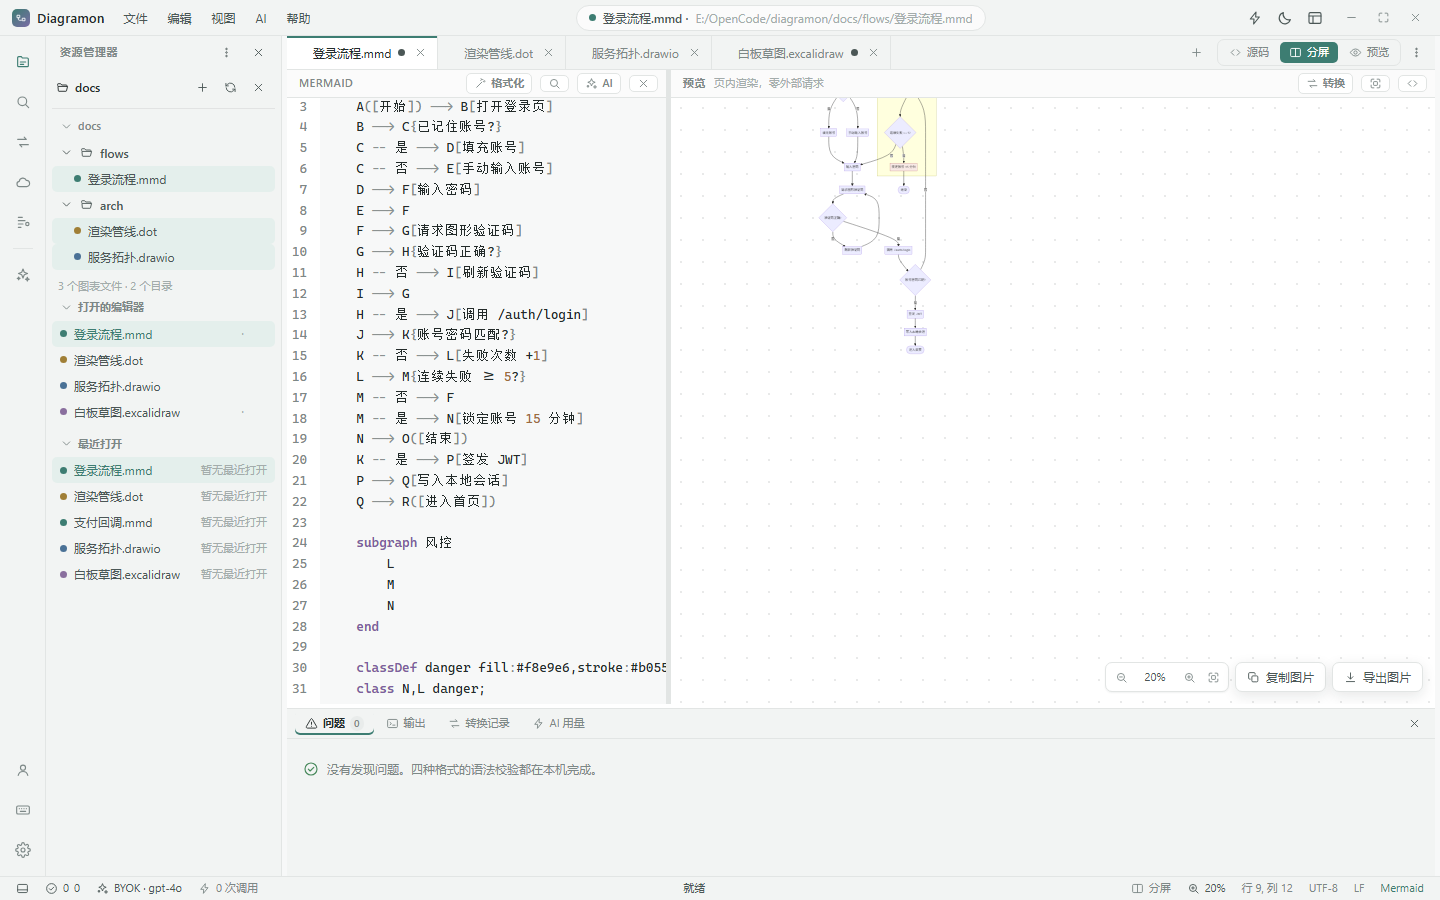The image size is (1440, 900).
Task: Open the editor more options menu at top right
Action: (x=1416, y=52)
